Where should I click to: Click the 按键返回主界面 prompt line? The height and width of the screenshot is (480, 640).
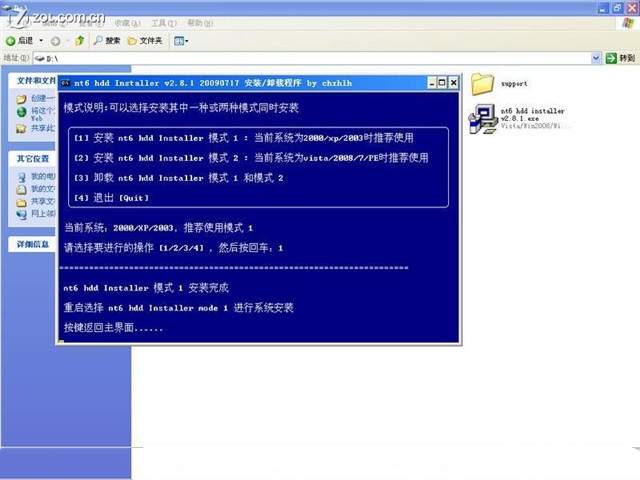[113, 328]
